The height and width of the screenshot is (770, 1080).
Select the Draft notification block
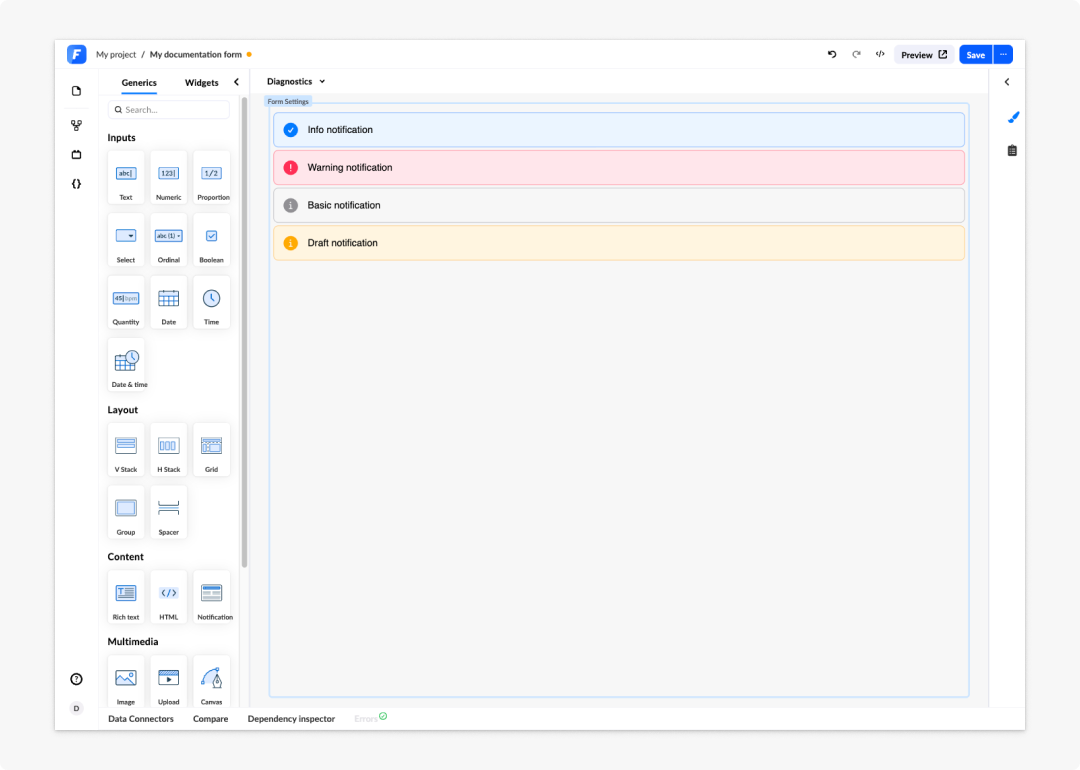[x=619, y=243]
